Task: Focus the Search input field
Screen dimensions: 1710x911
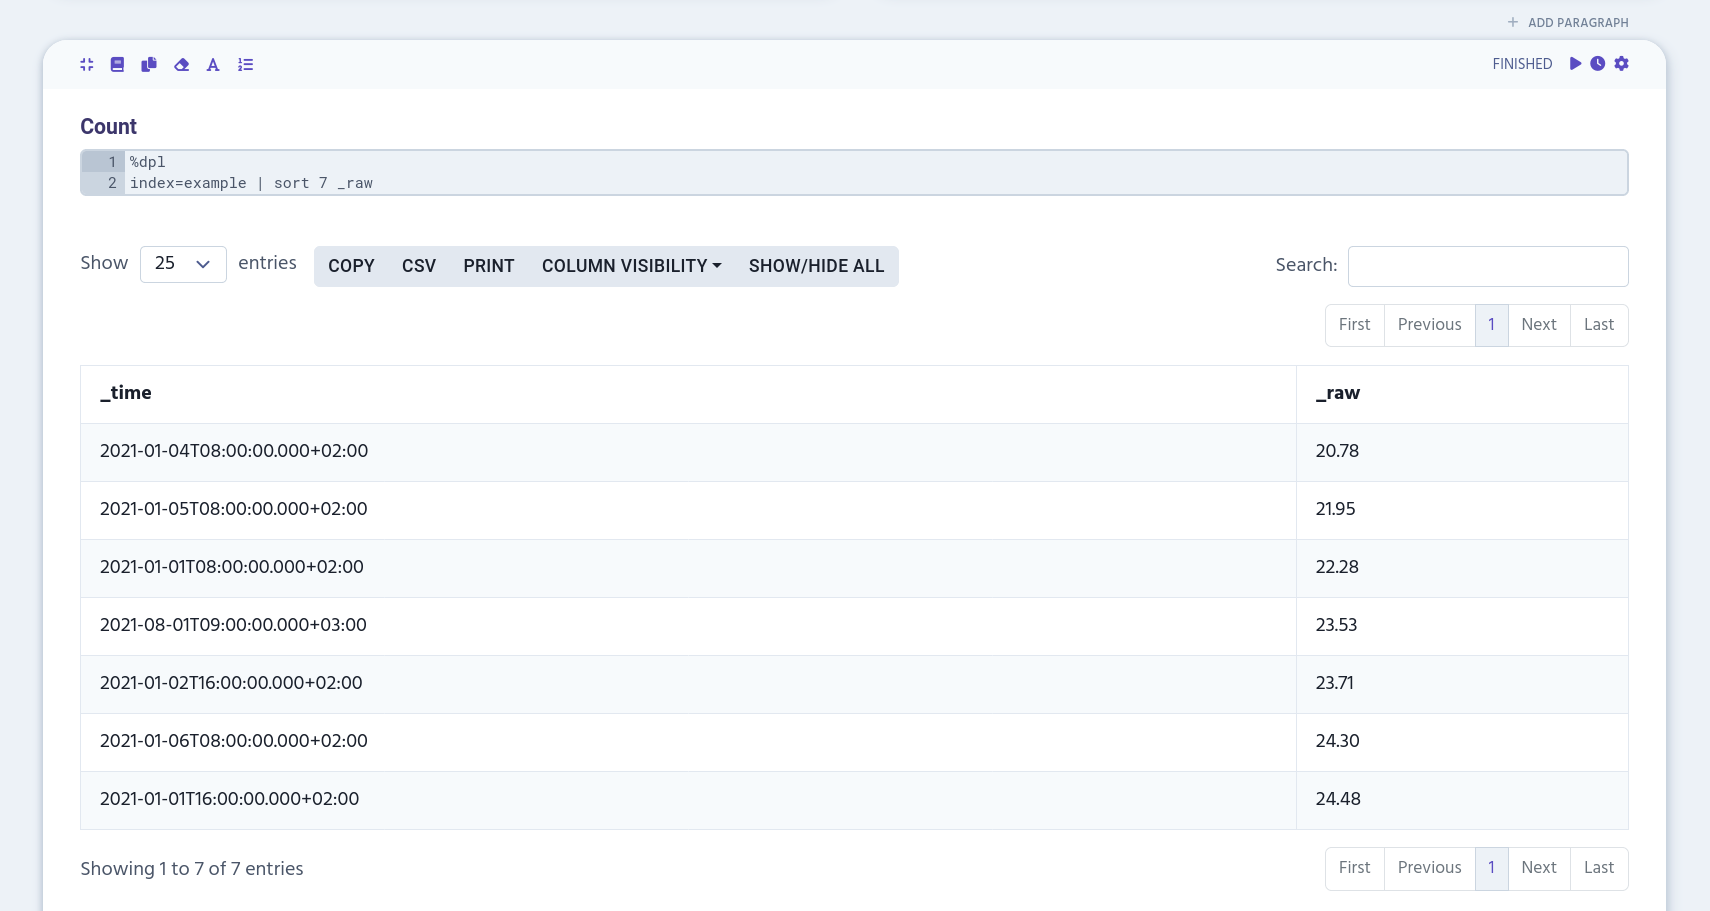Action: tap(1488, 266)
